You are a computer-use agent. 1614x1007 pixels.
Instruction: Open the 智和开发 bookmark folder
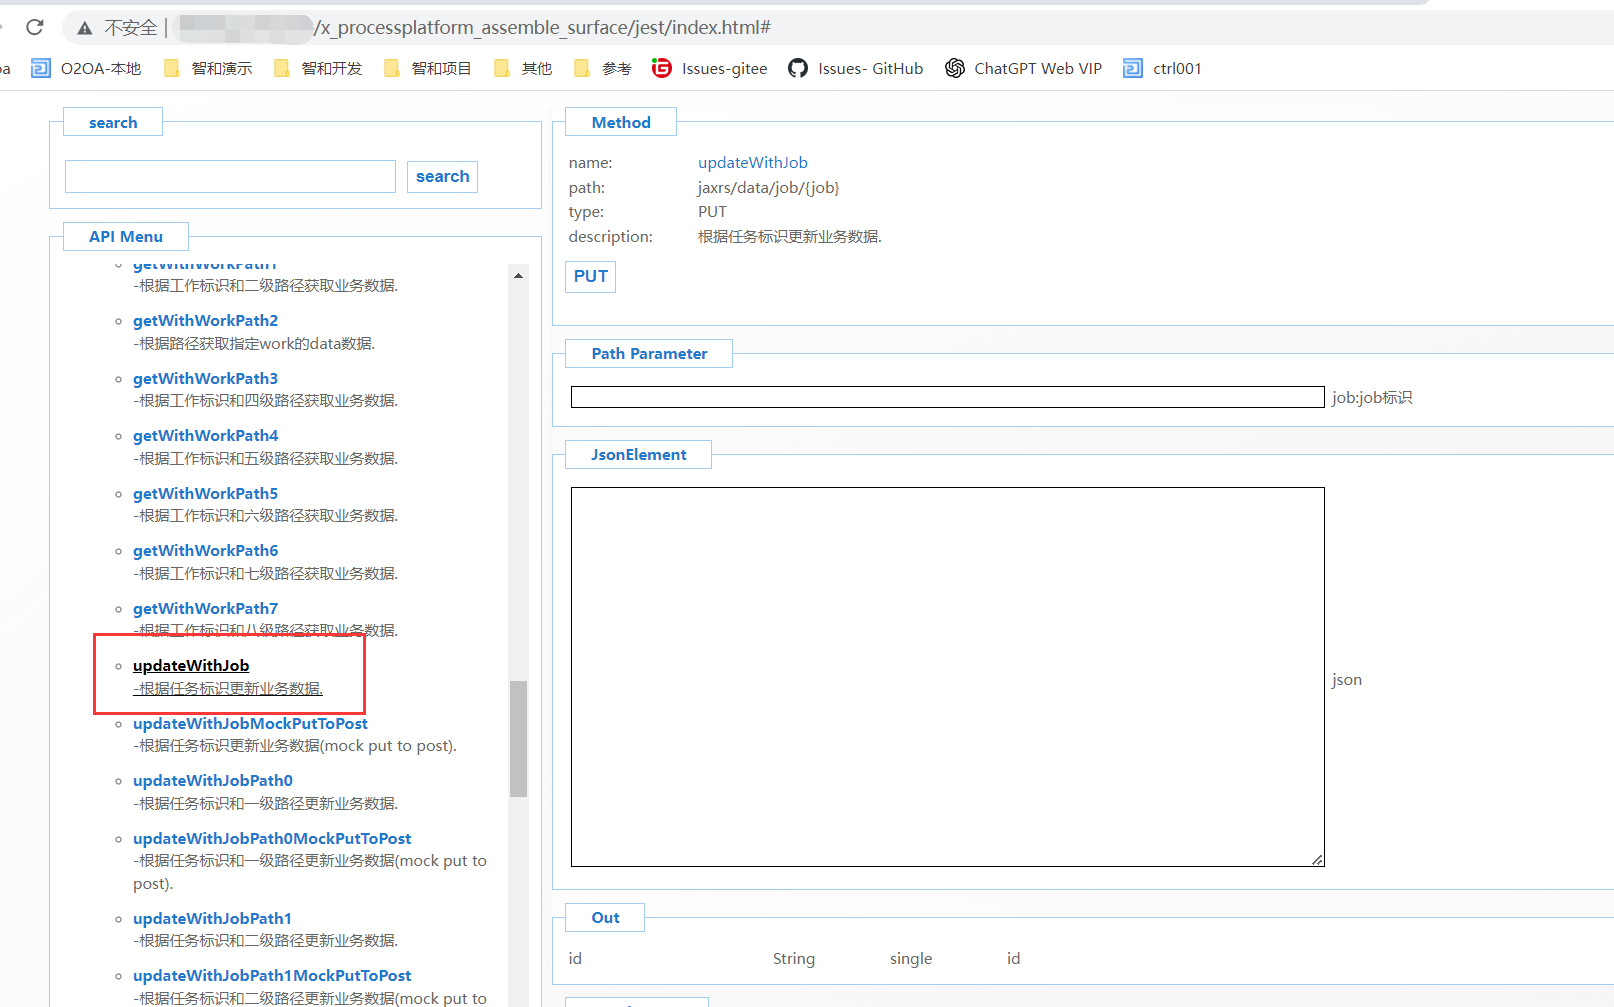pos(318,68)
